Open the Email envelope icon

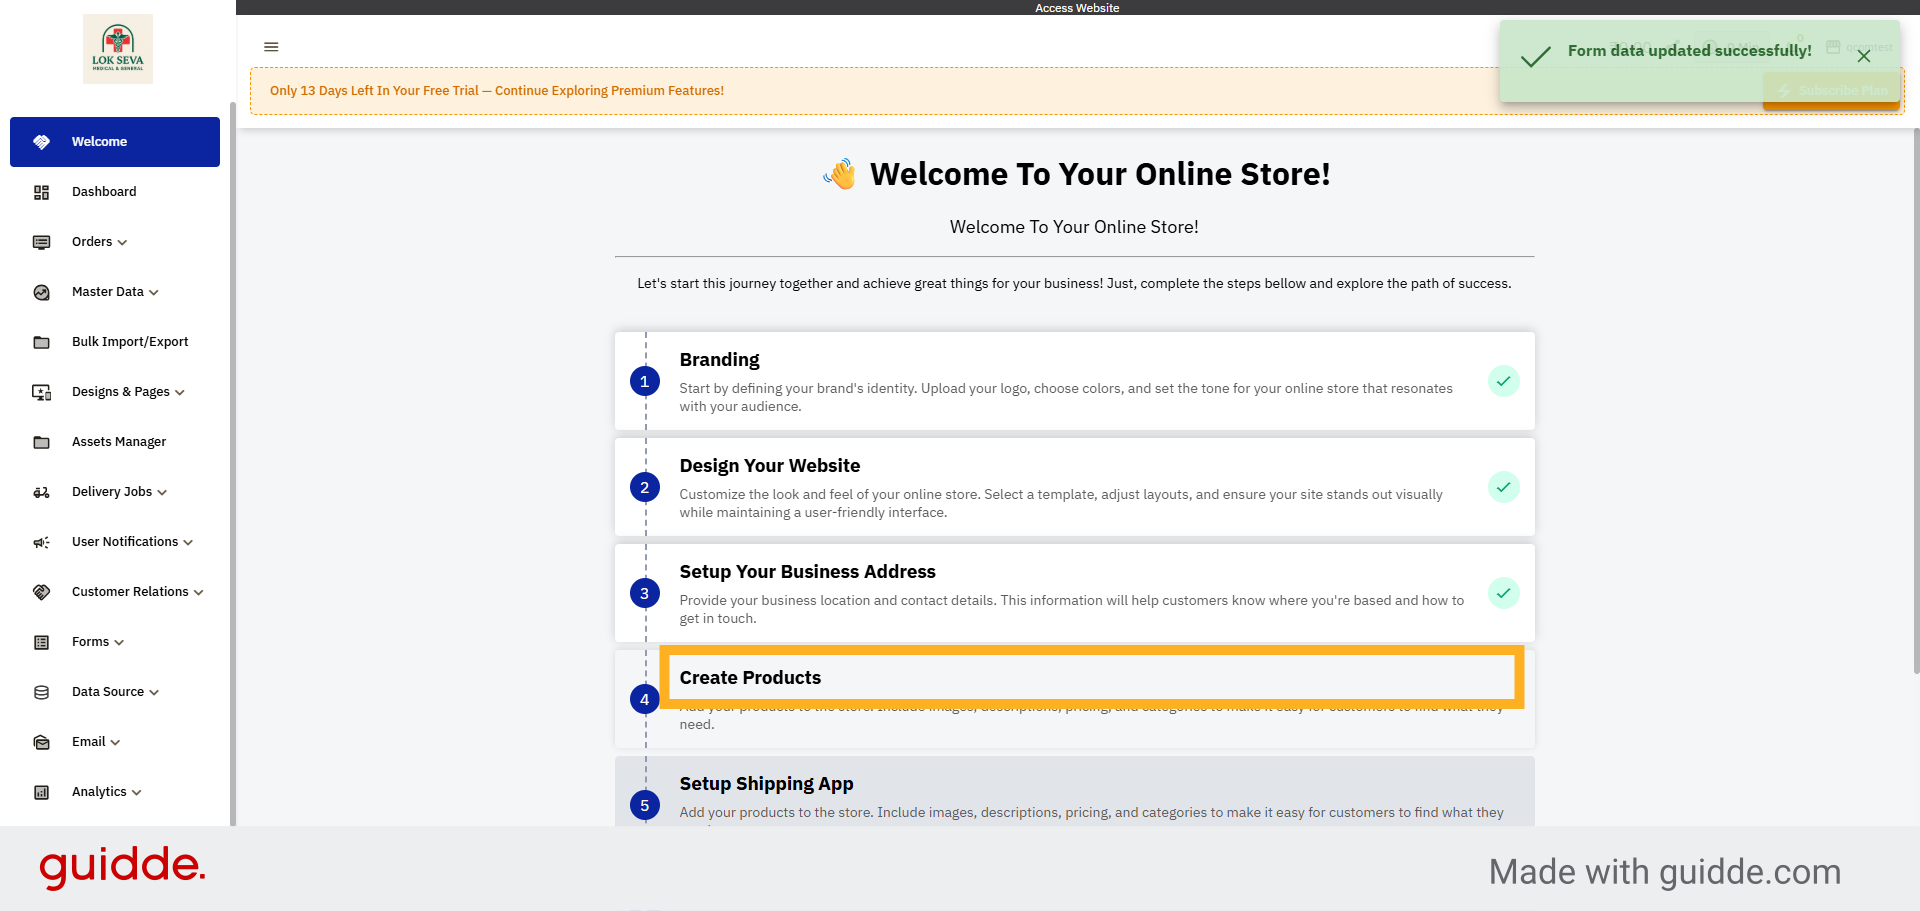41,741
